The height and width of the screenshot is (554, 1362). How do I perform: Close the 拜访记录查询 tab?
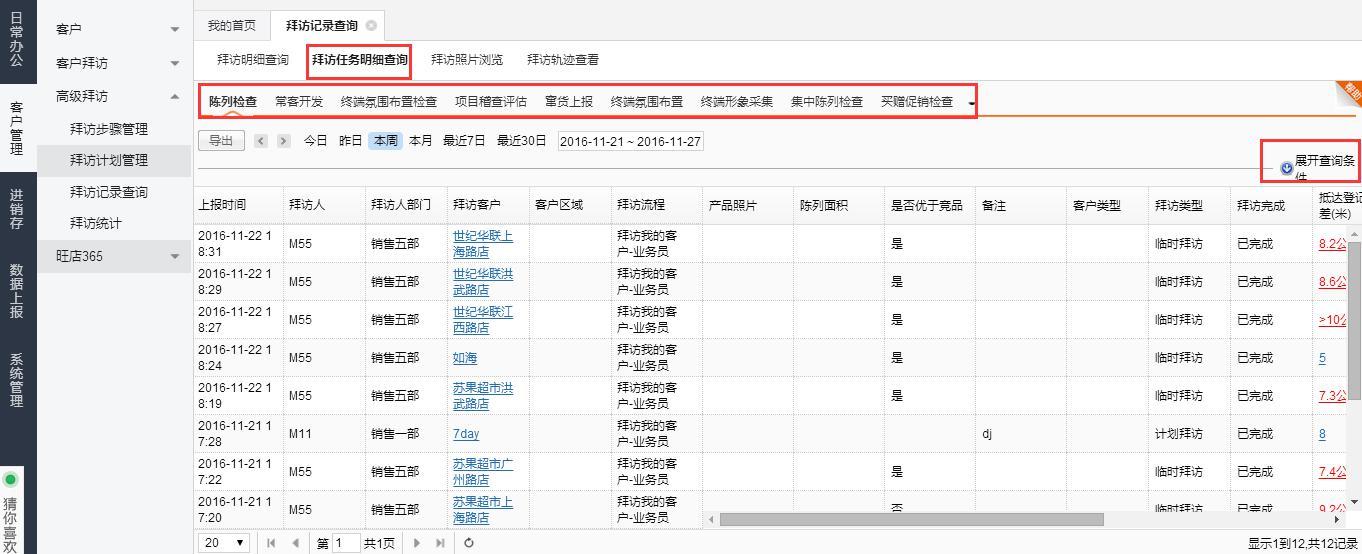[x=372, y=26]
